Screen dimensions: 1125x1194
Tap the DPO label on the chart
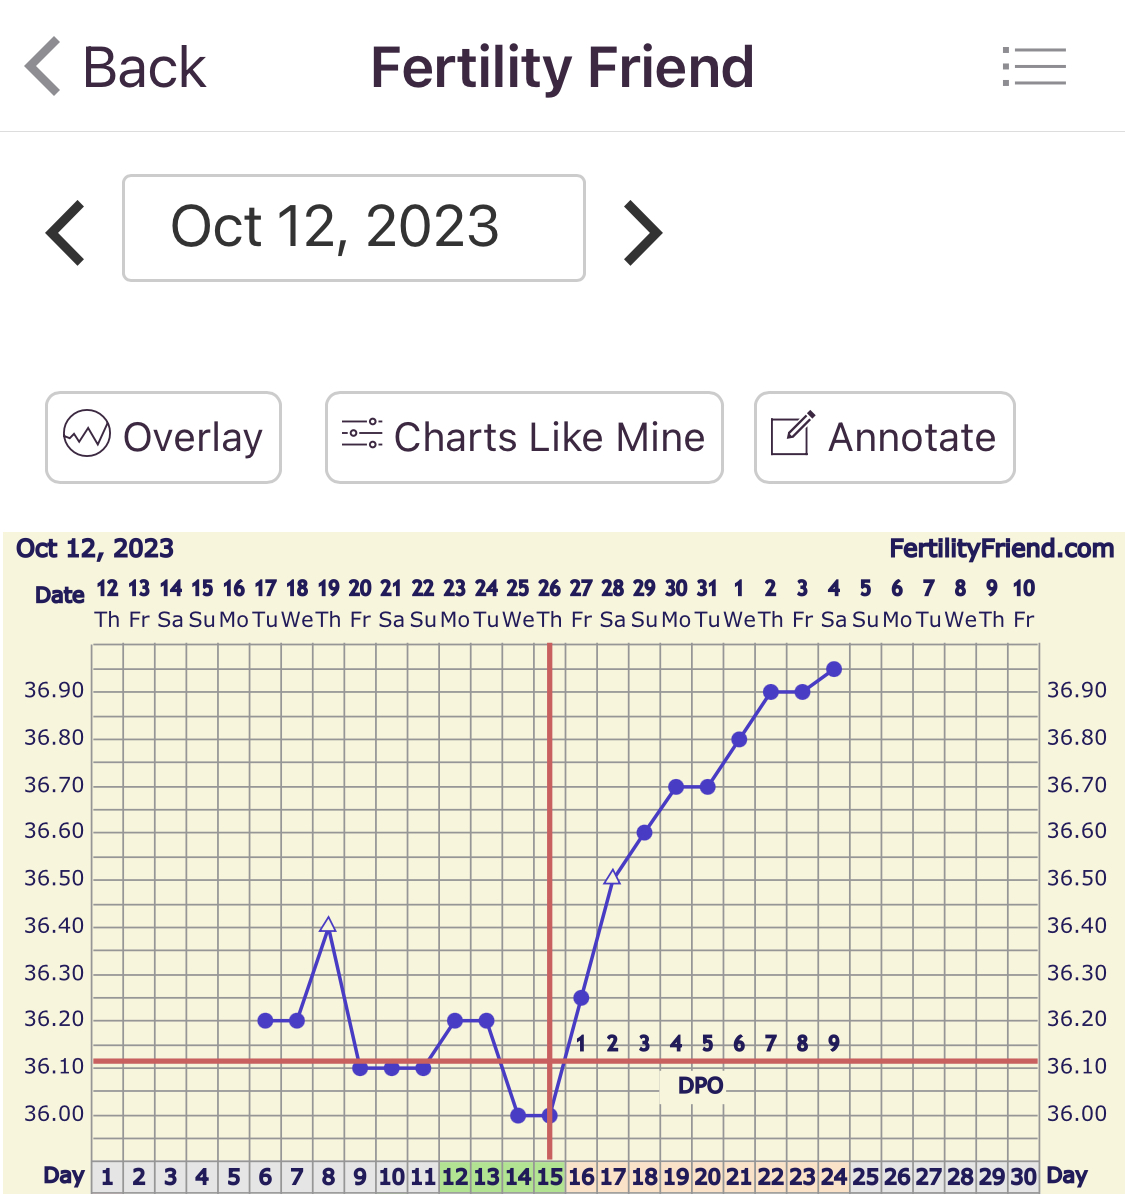[700, 1086]
